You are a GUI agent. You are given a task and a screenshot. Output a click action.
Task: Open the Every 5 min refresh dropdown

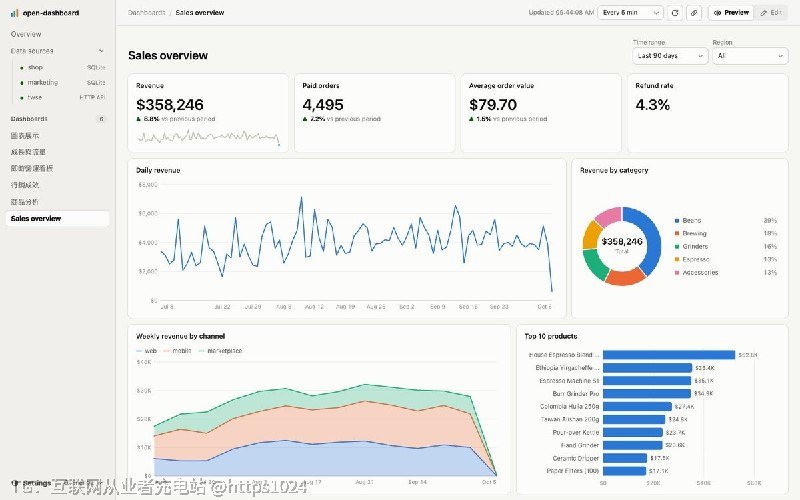pyautogui.click(x=630, y=13)
